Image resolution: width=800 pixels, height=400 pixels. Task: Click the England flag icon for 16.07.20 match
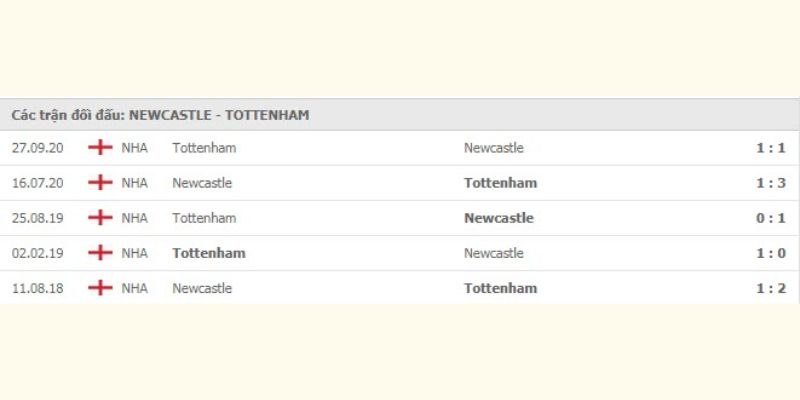pyautogui.click(x=100, y=183)
